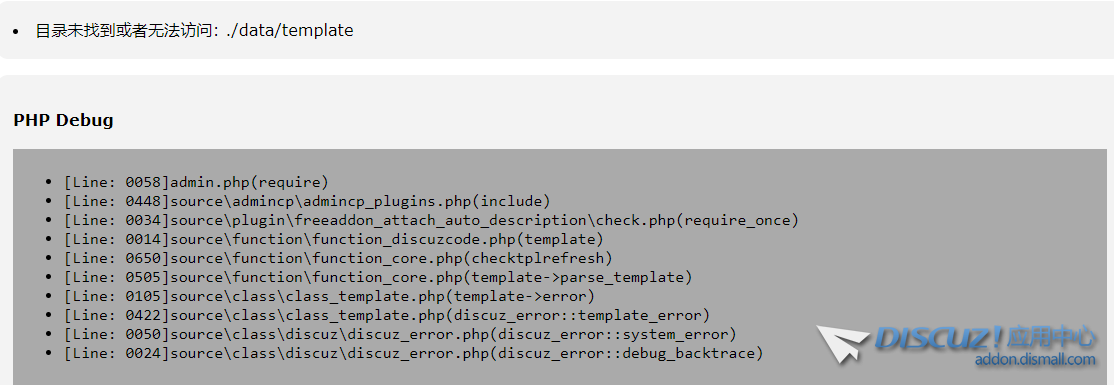Click the Line: 0058 marker
Viewport: 1114px width, 385px height.
pos(117,182)
